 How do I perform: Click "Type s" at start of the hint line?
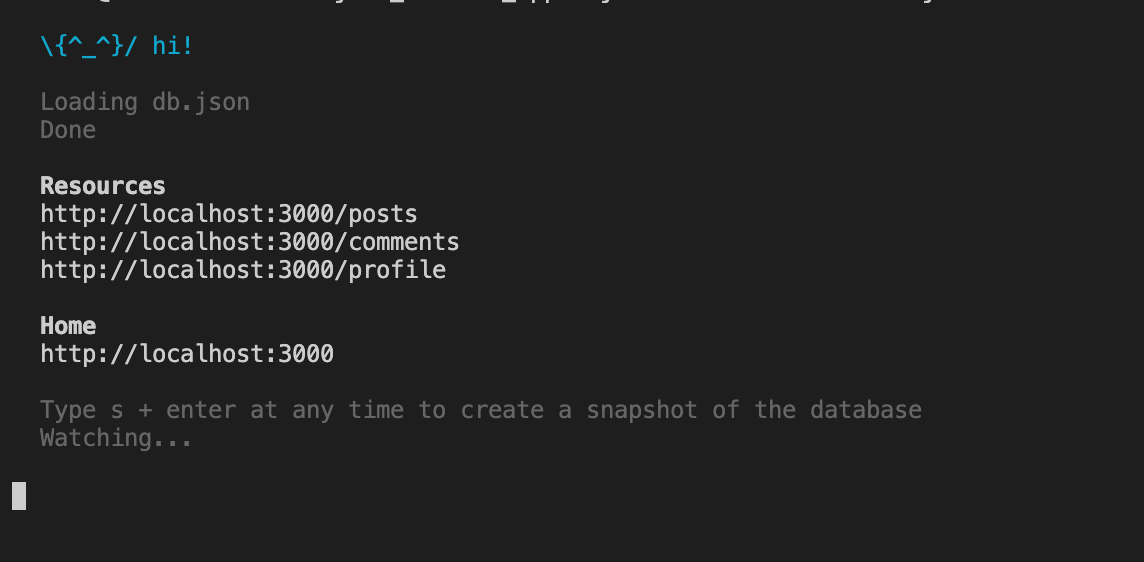[x=82, y=410]
